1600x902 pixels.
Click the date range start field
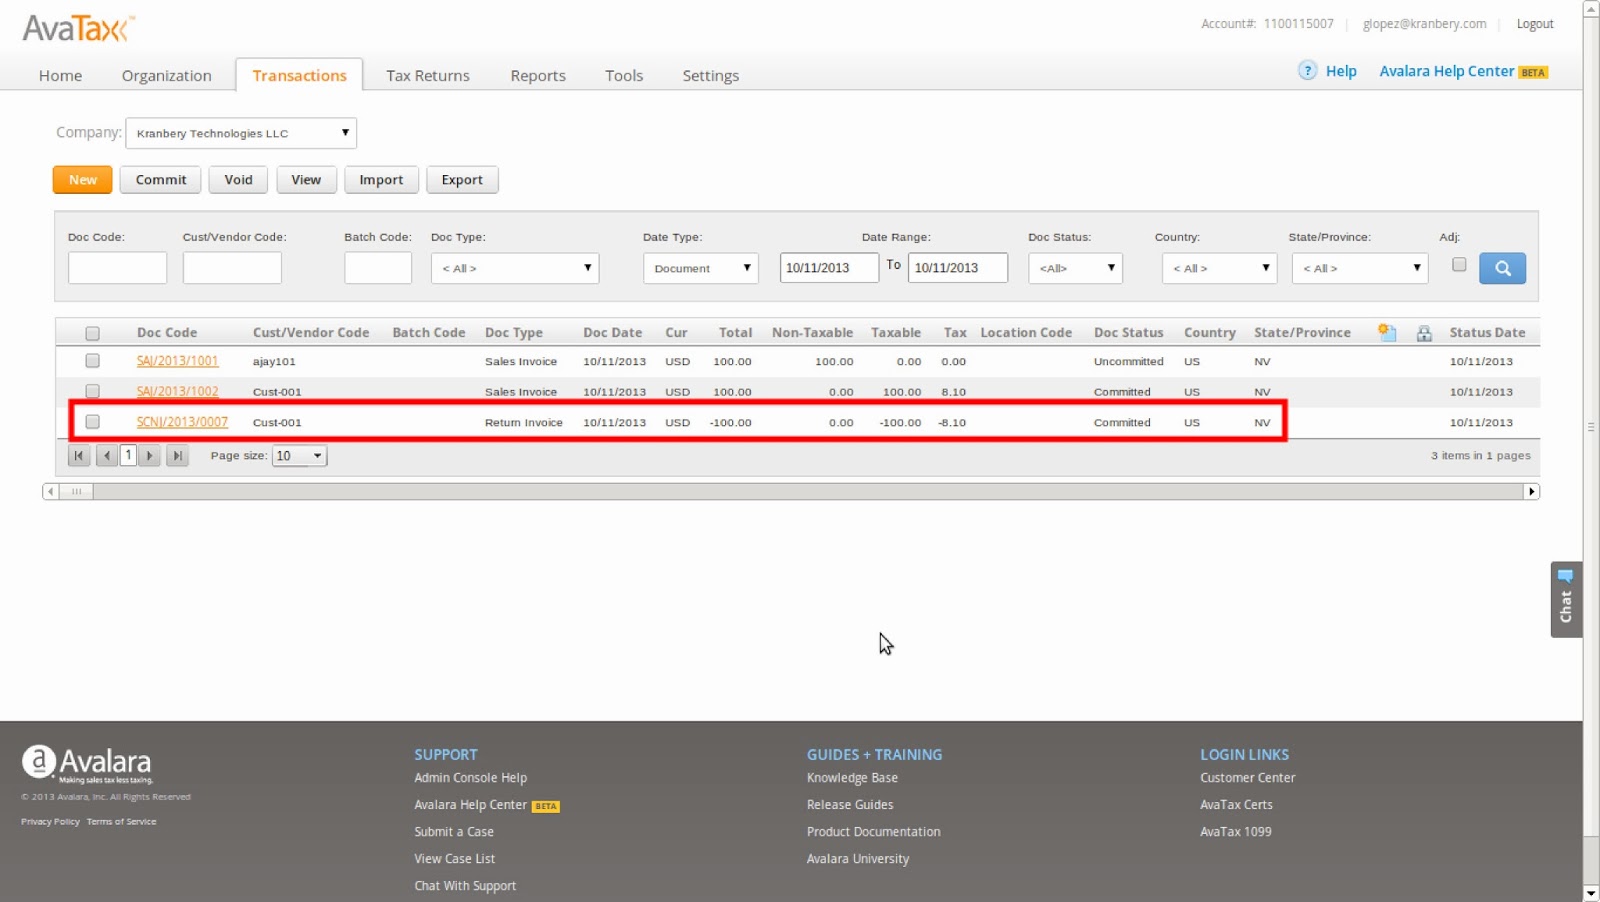tap(829, 268)
